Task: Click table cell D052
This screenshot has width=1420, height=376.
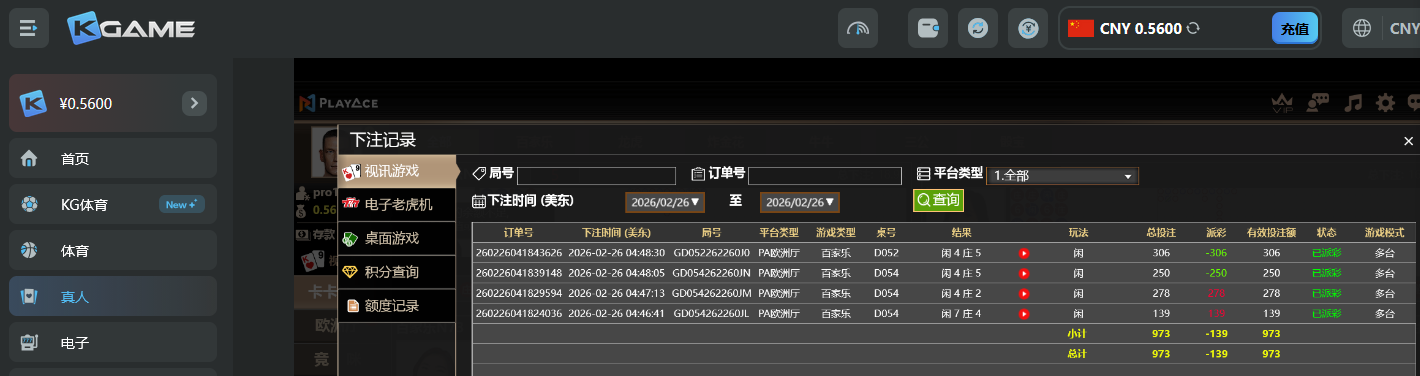Action: 886,253
